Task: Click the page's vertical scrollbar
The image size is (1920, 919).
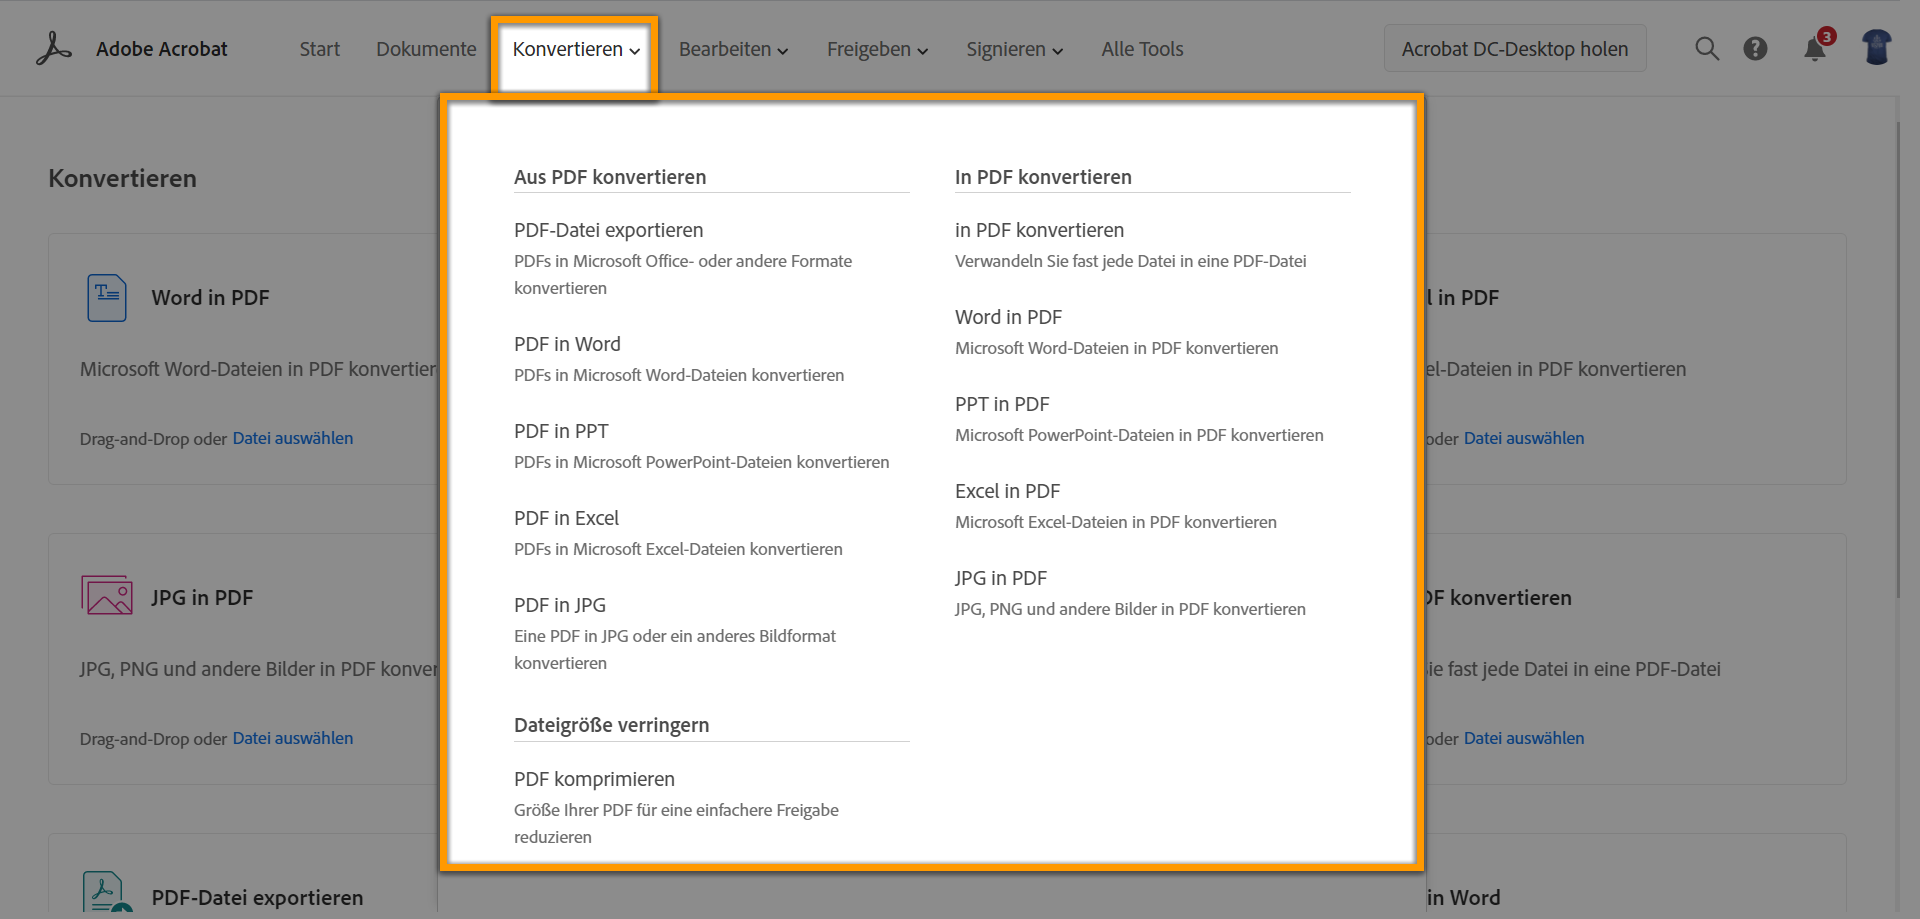Action: click(x=1898, y=360)
